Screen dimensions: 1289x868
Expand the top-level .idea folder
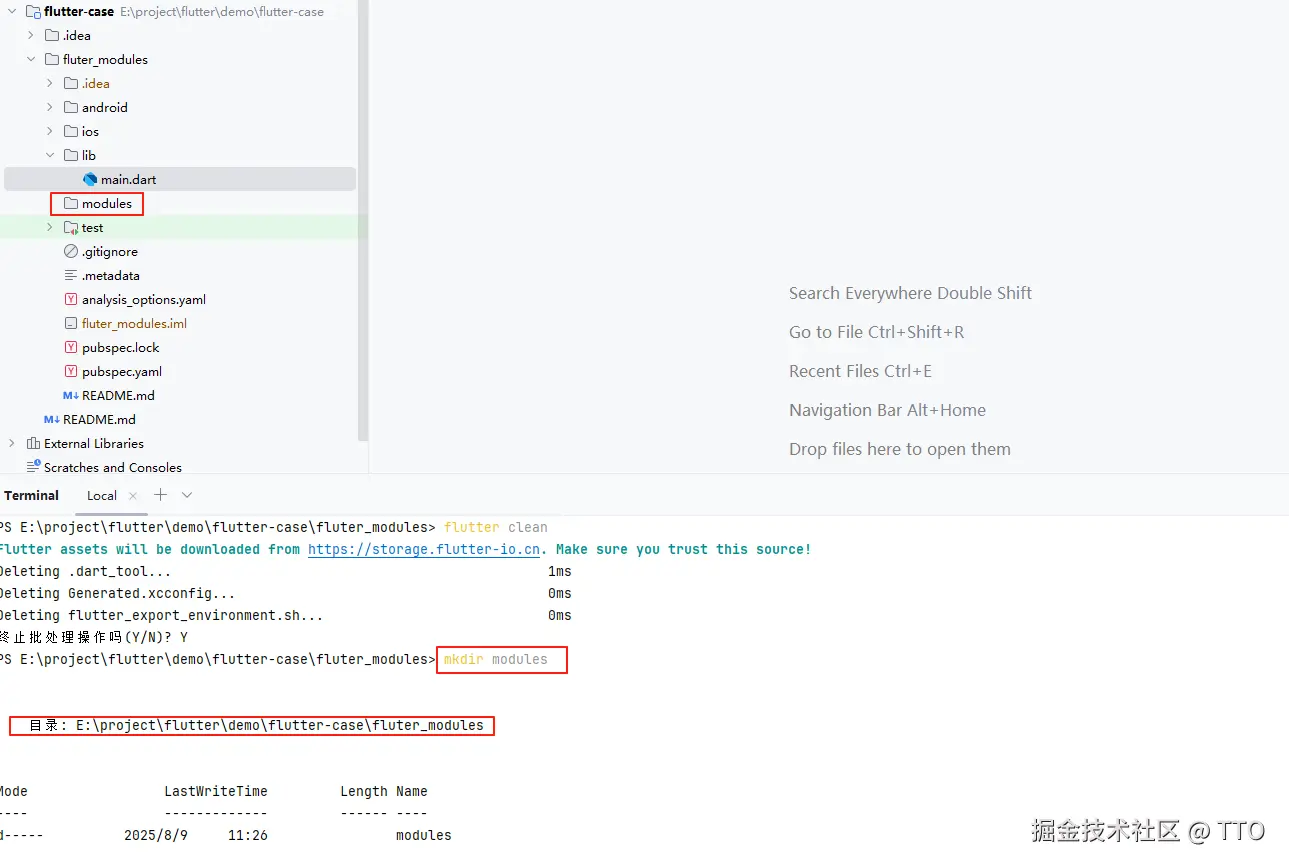[31, 36]
